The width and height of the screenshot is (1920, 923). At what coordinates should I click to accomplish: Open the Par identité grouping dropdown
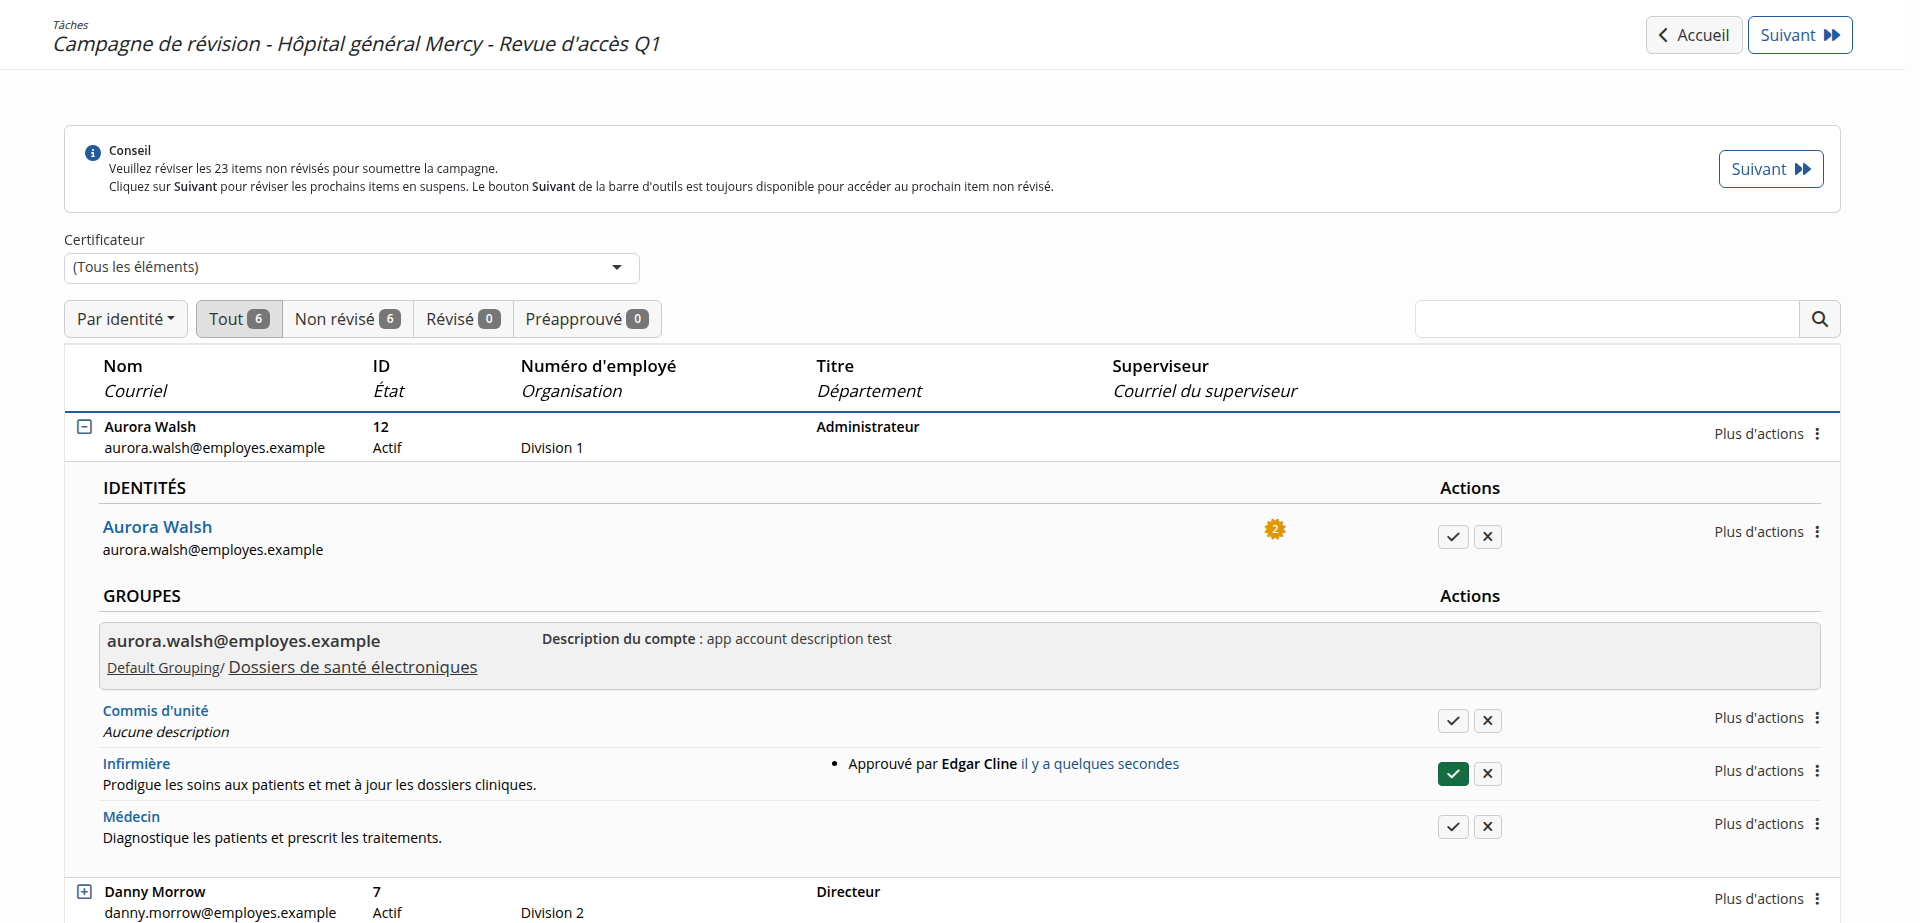pyautogui.click(x=126, y=319)
